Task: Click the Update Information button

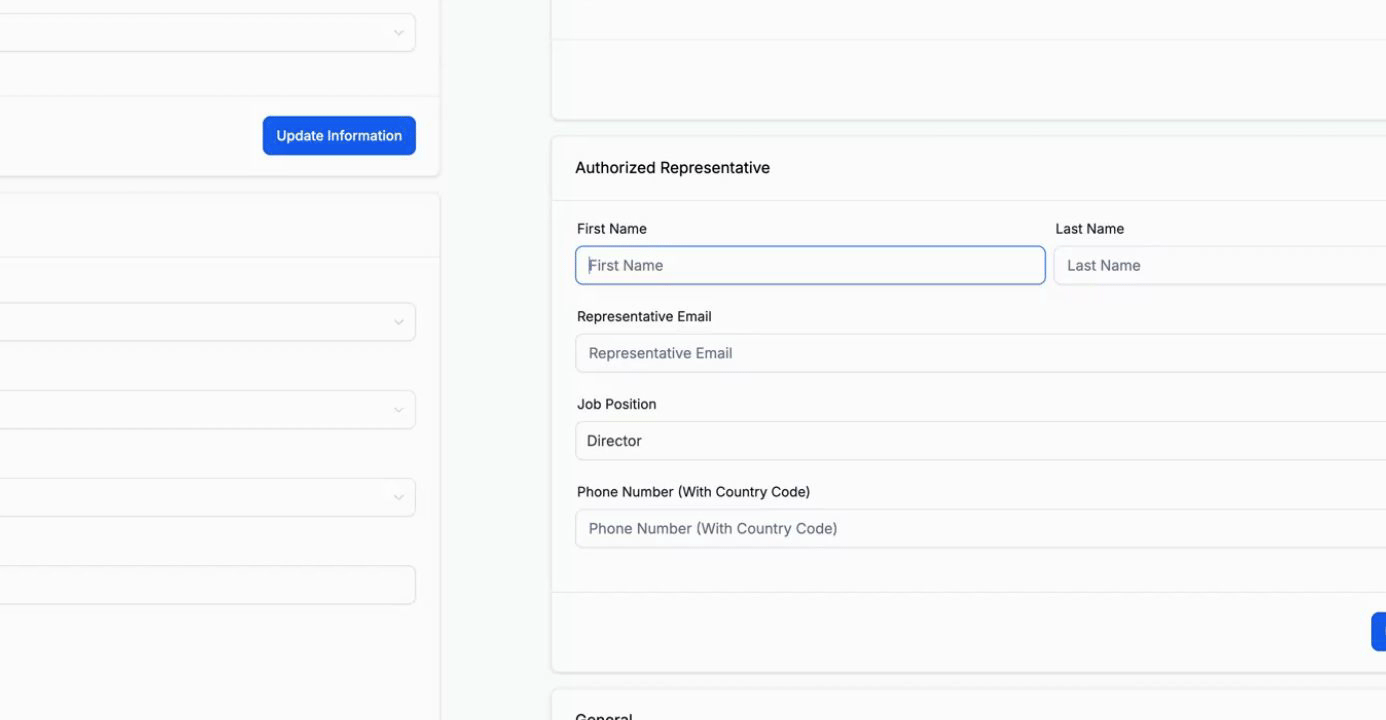Action: tap(339, 136)
